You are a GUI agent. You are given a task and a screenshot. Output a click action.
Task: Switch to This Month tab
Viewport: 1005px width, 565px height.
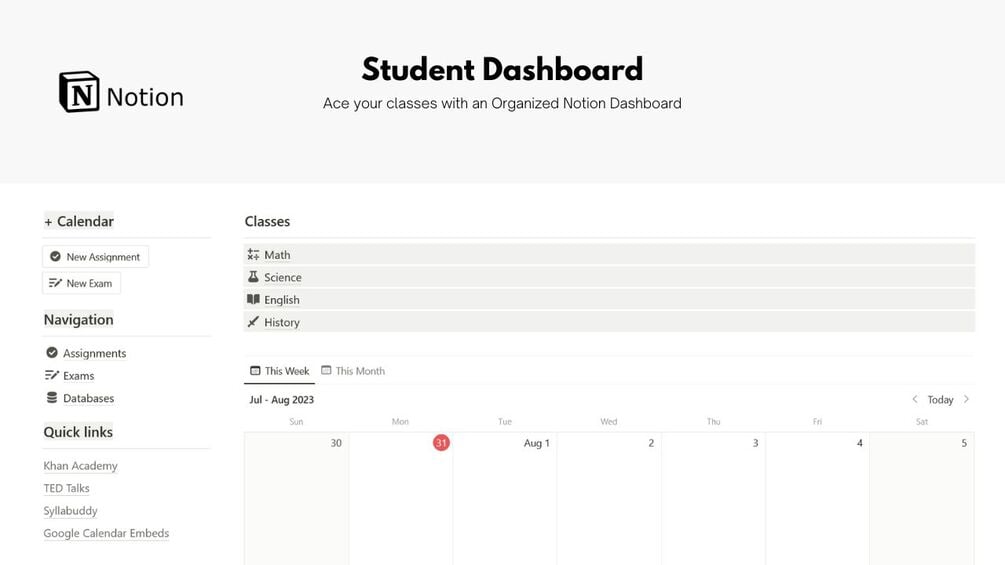(353, 371)
